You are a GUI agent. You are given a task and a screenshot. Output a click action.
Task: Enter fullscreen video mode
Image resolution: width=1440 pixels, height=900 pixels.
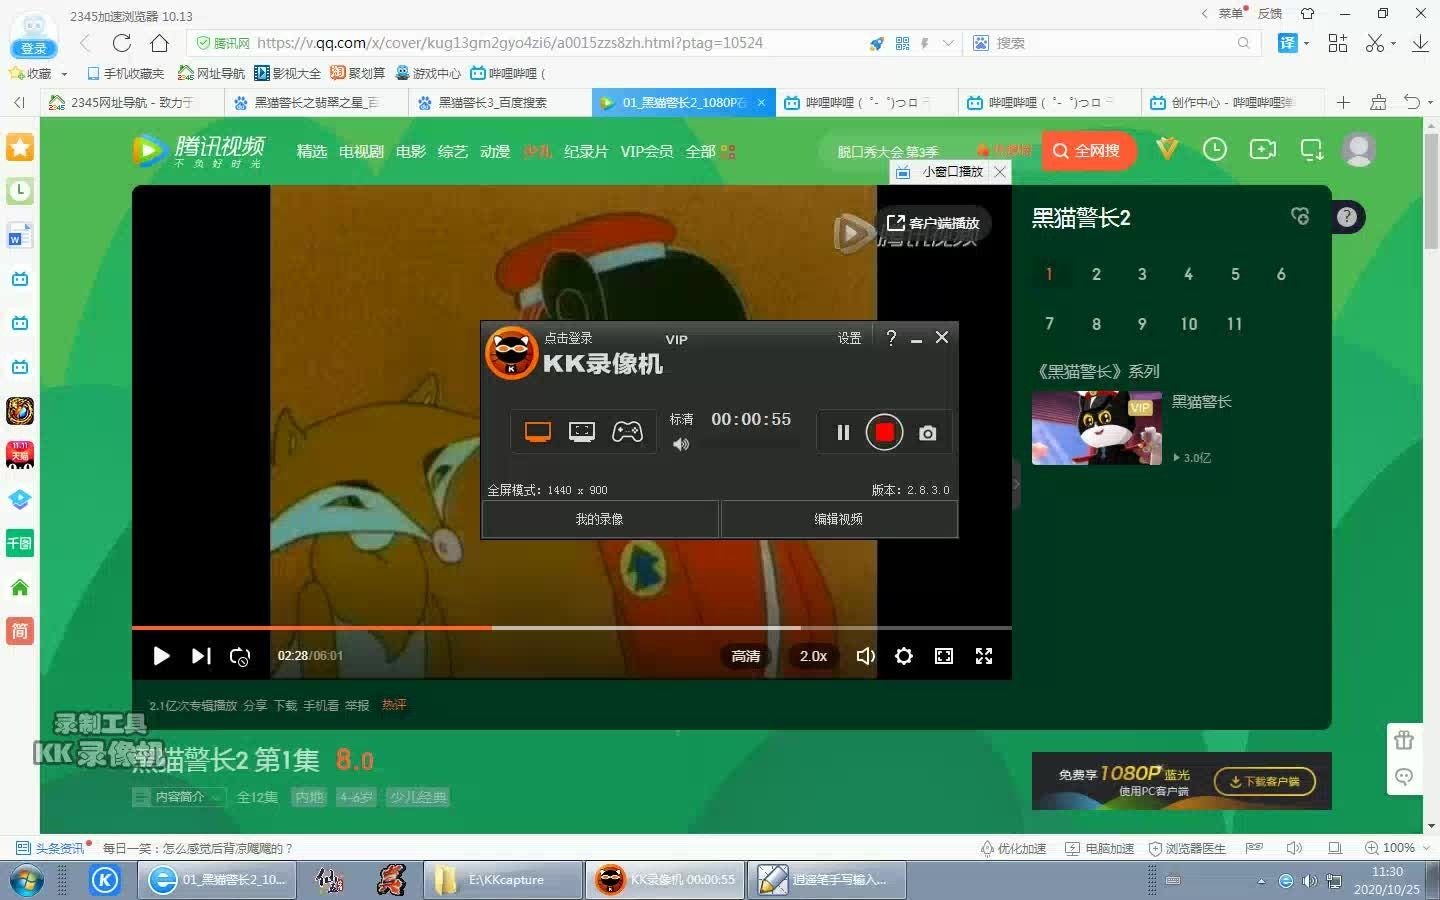[984, 656]
